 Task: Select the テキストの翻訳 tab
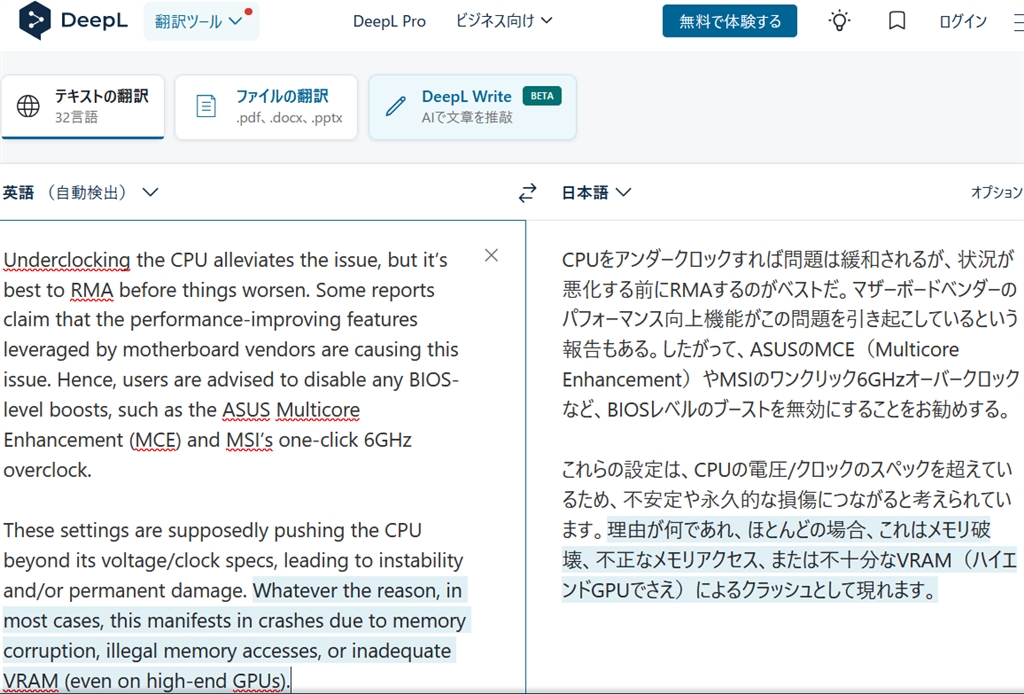click(x=83, y=106)
